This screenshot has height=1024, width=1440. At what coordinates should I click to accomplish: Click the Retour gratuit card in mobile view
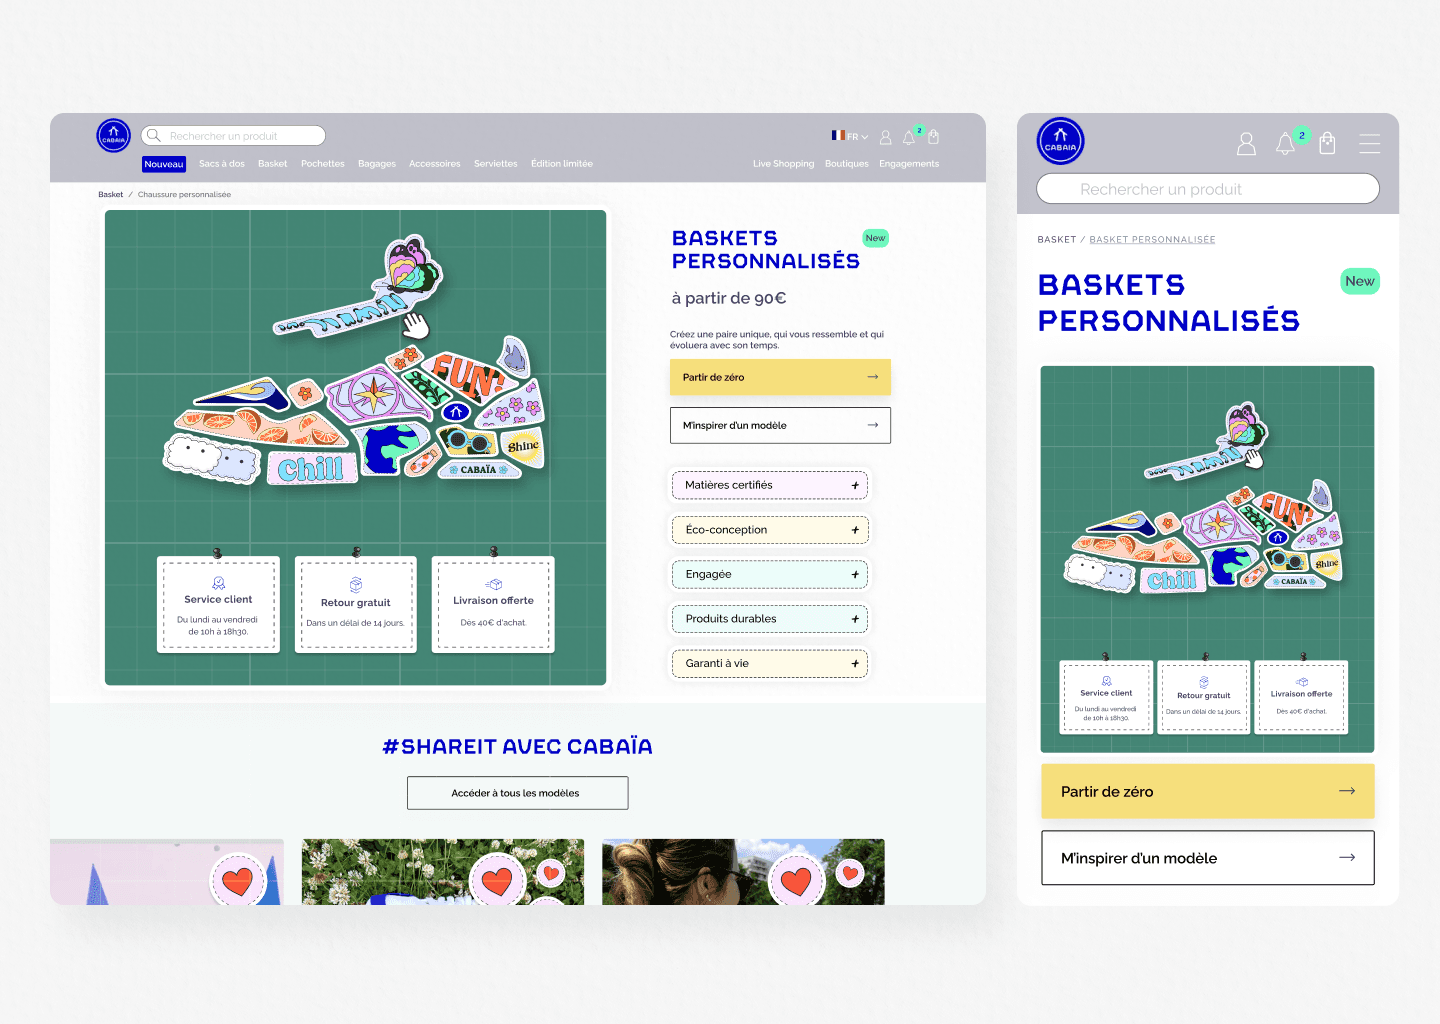click(1204, 697)
